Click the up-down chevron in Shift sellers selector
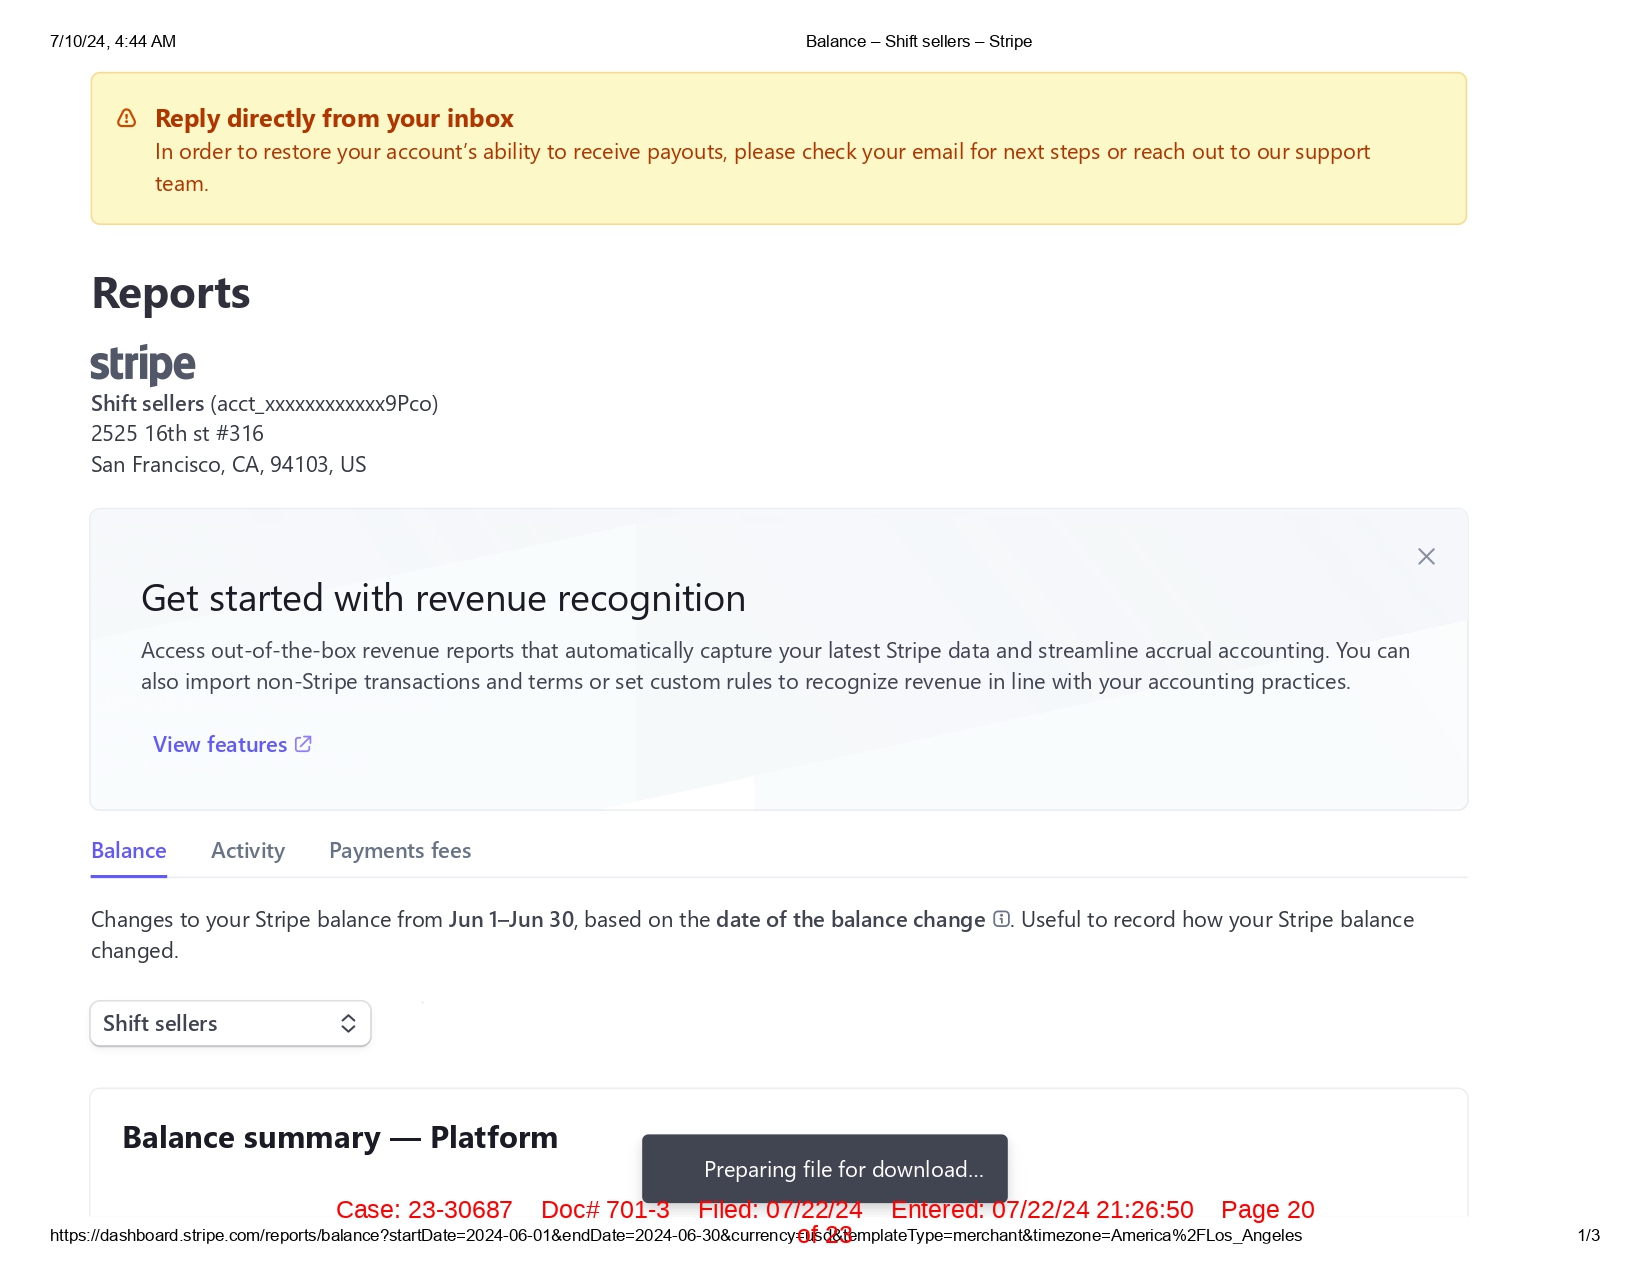Image resolution: width=1650 pixels, height=1275 pixels. point(348,1024)
